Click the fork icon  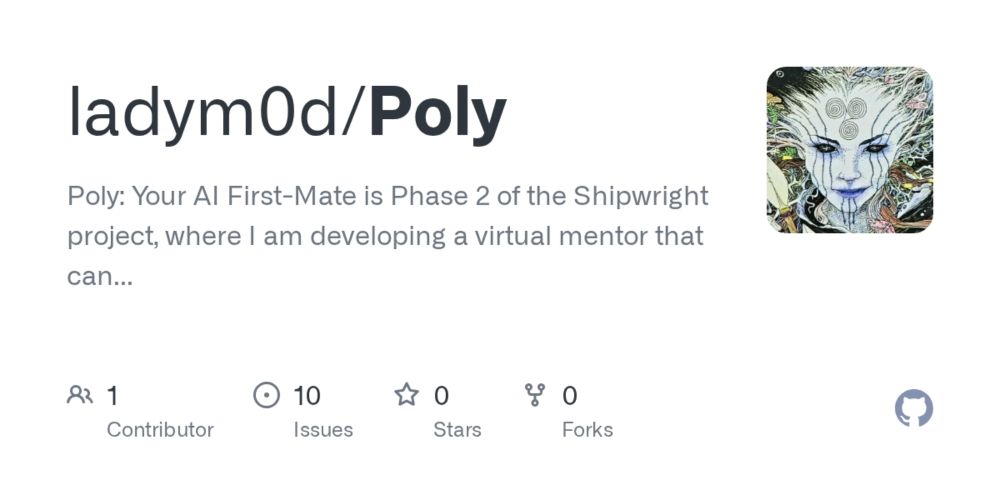coord(534,395)
